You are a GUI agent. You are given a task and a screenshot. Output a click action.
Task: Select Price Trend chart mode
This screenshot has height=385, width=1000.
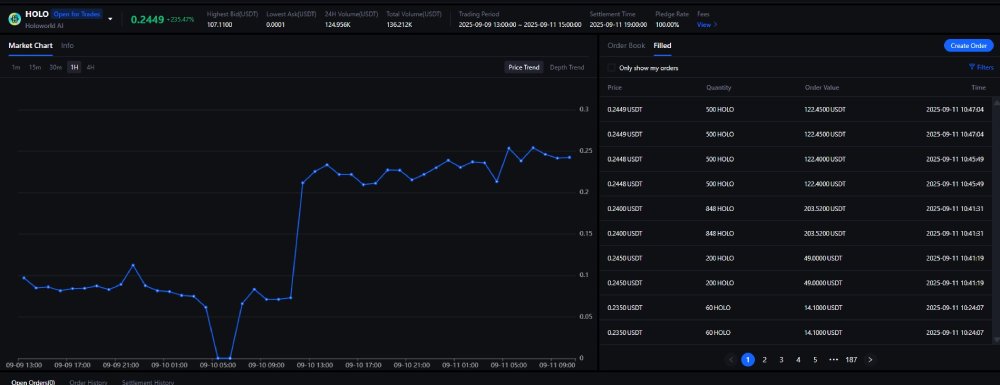[x=524, y=68]
